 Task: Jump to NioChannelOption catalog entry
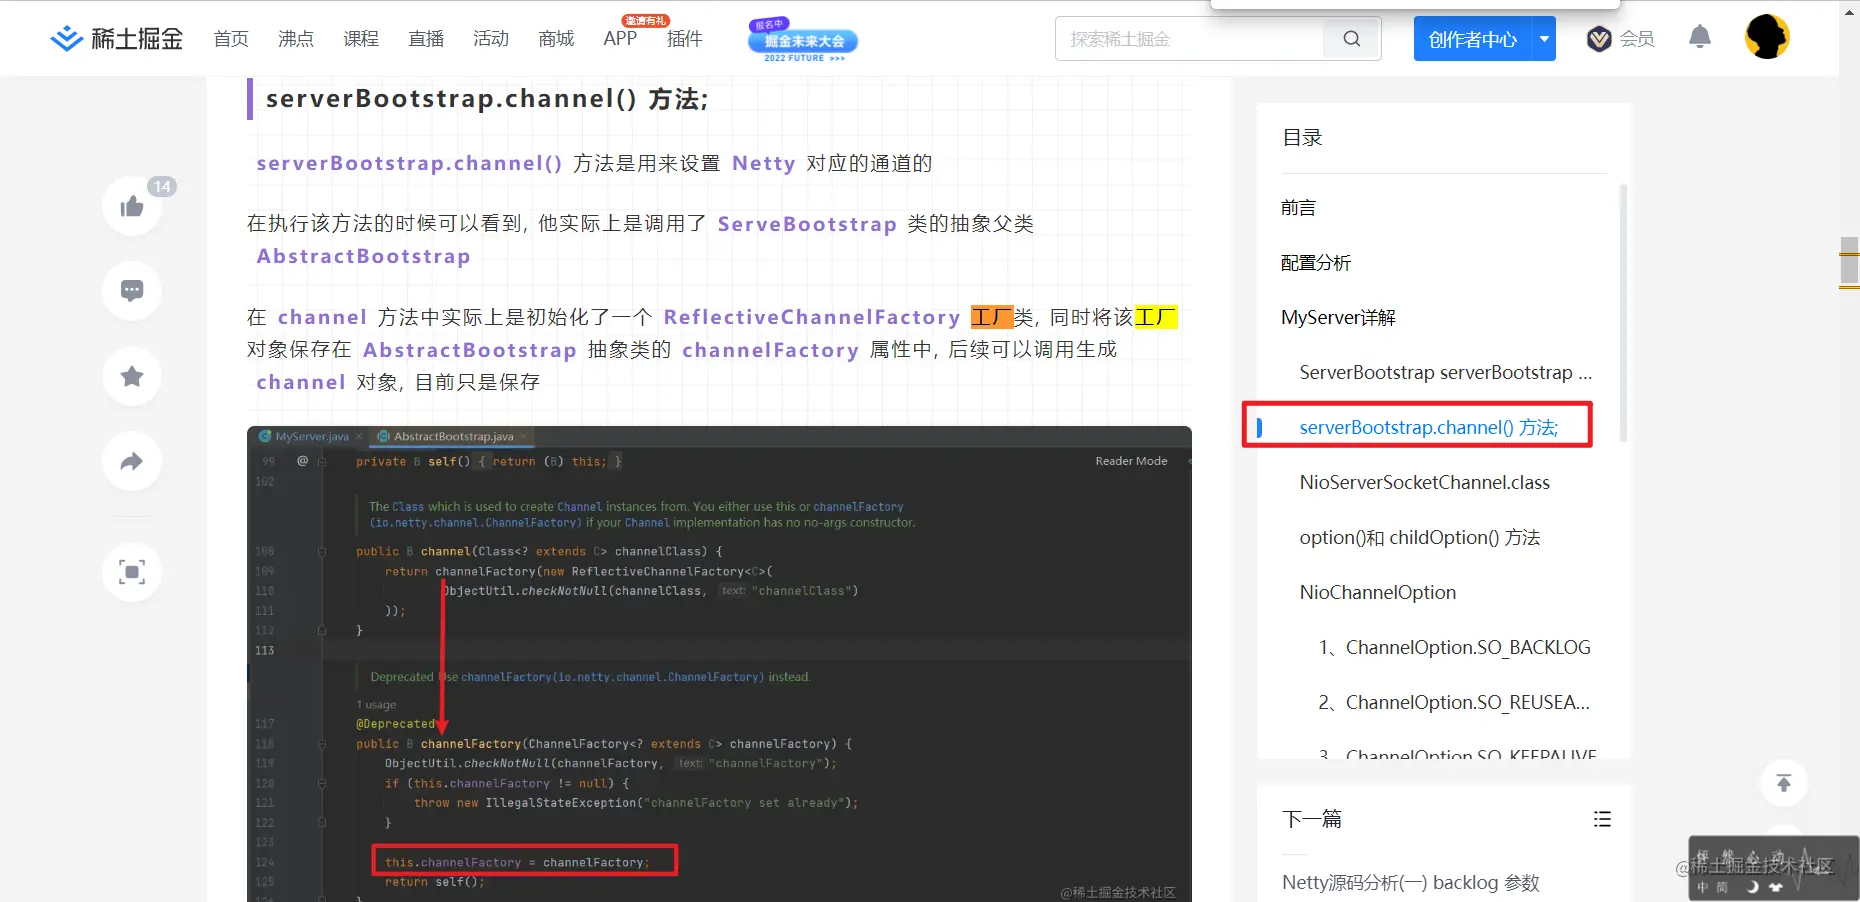click(x=1377, y=592)
